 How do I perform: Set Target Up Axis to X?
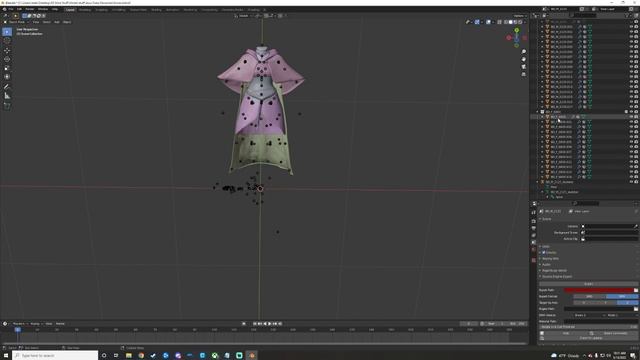pos(584,303)
